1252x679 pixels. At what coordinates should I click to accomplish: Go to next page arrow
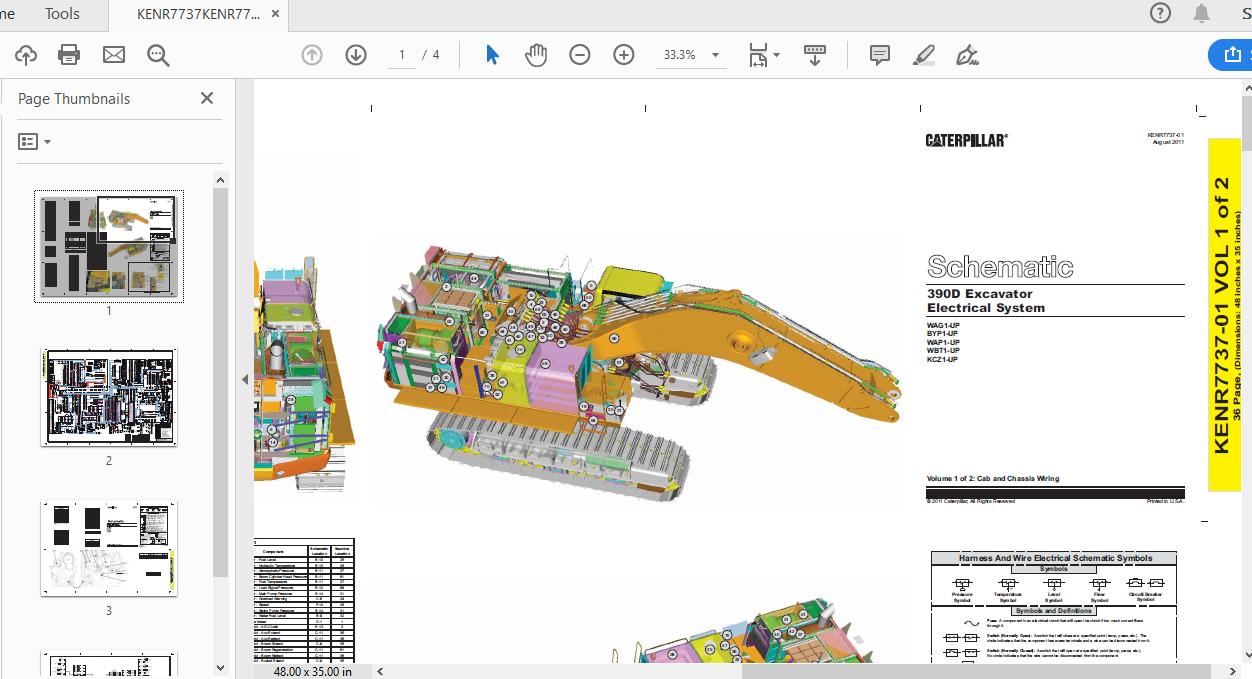(x=356, y=55)
